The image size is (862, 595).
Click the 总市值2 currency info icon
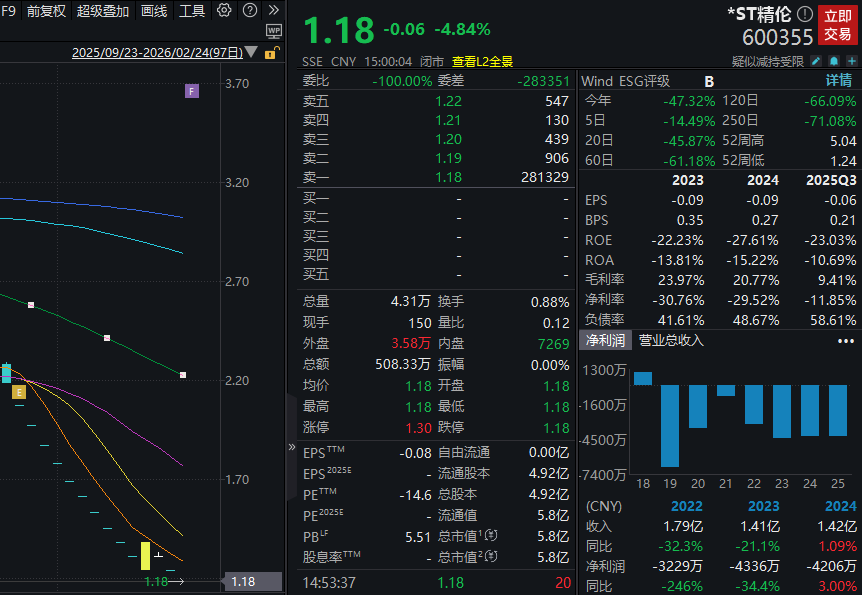pyautogui.click(x=491, y=557)
